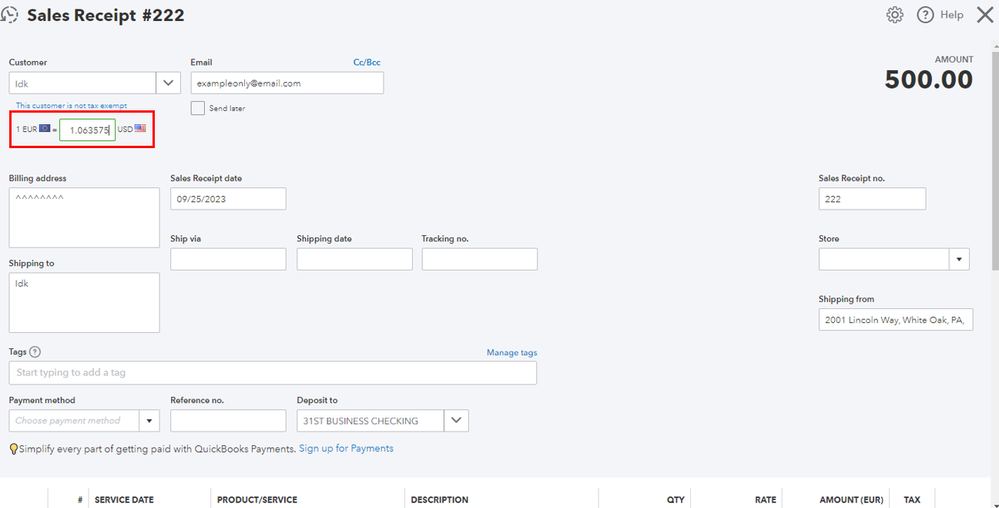Expand the Deposit to account dropdown
Viewport: 999px width, 508px height.
pyautogui.click(x=456, y=421)
